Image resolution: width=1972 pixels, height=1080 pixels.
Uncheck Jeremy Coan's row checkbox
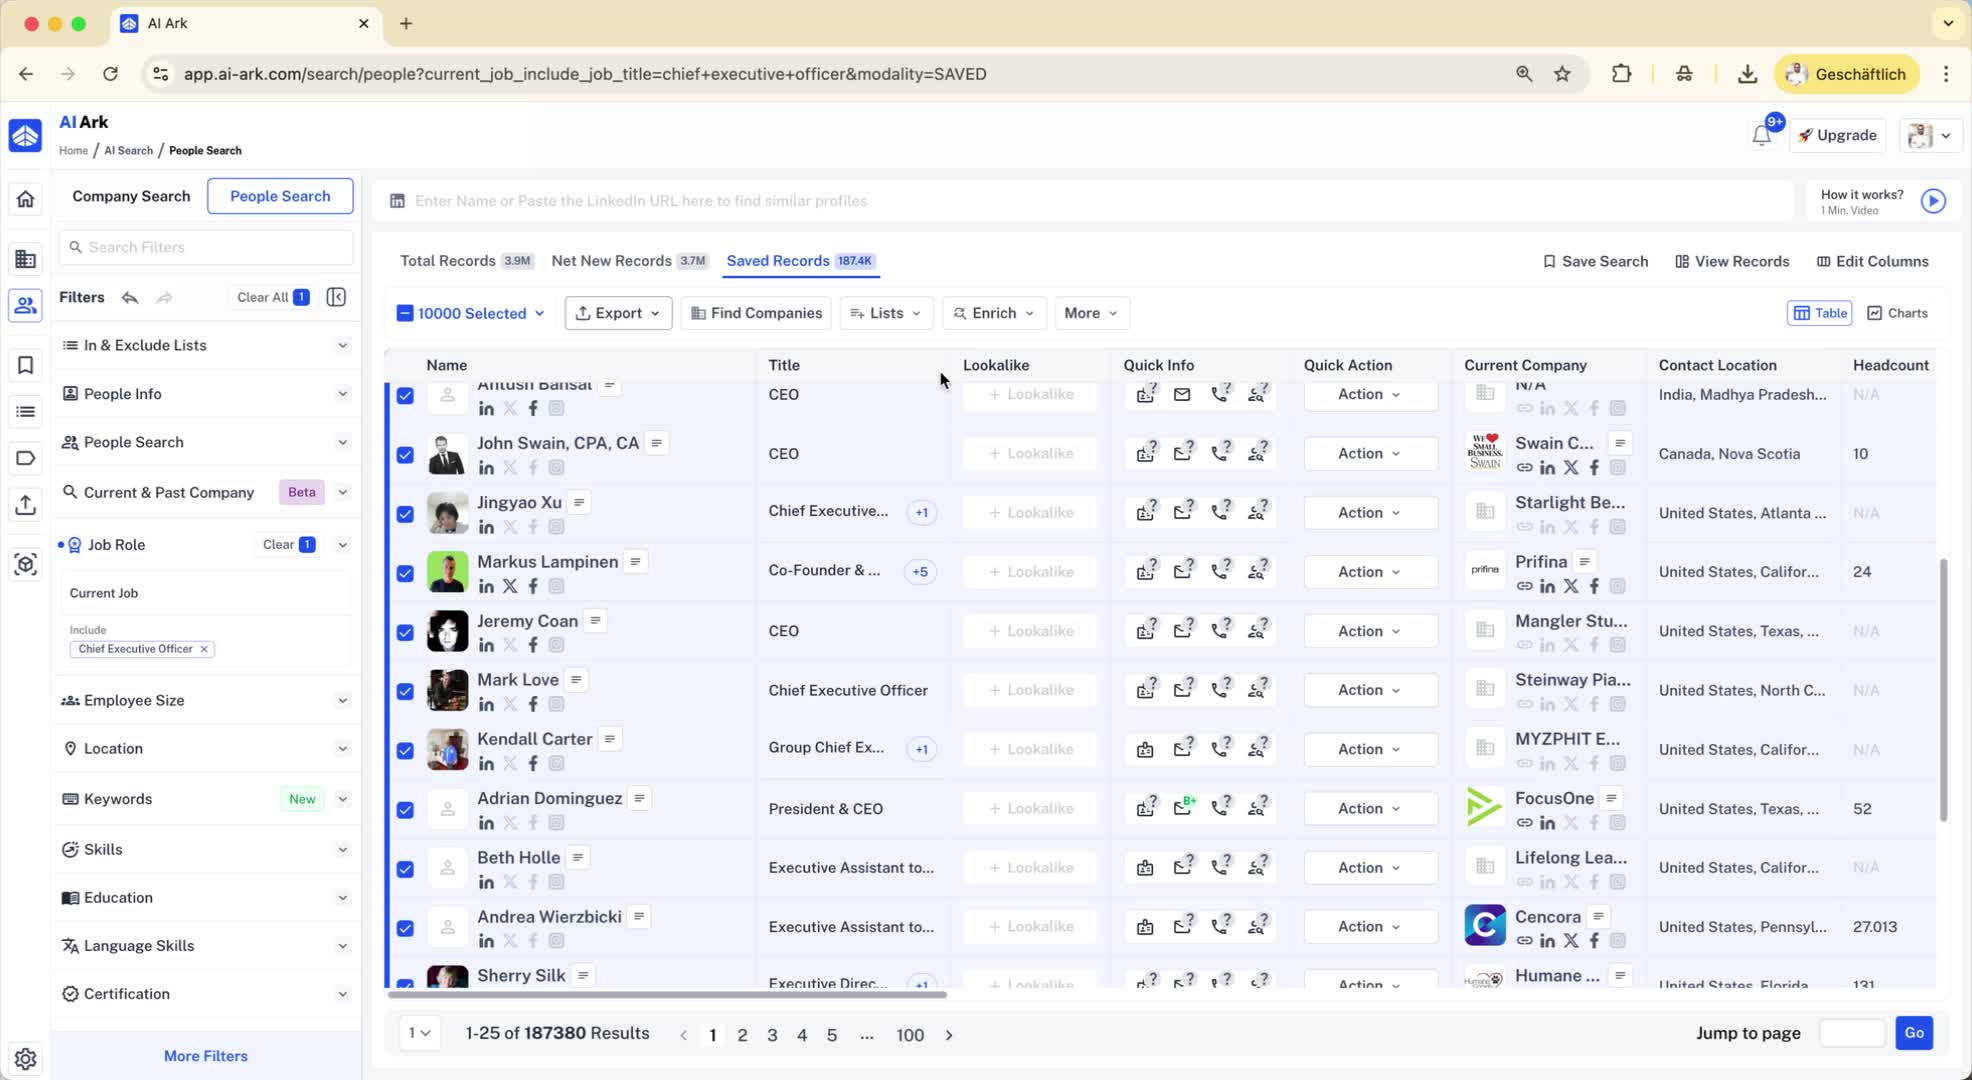pos(405,632)
